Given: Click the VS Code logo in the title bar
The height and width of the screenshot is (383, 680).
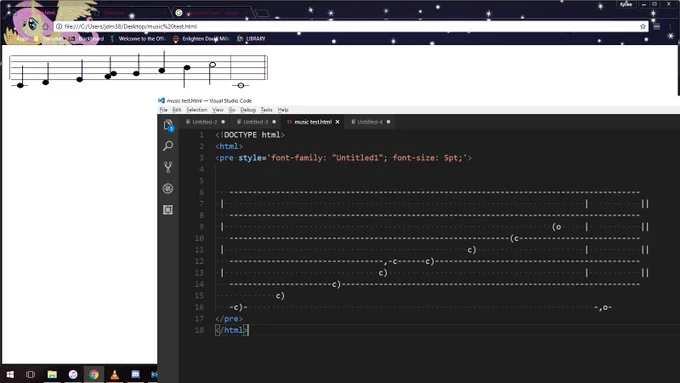Looking at the screenshot, I should [x=161, y=100].
